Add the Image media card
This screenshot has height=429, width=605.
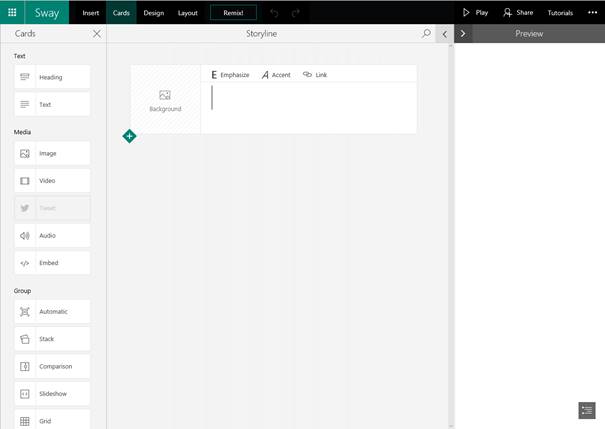point(52,153)
